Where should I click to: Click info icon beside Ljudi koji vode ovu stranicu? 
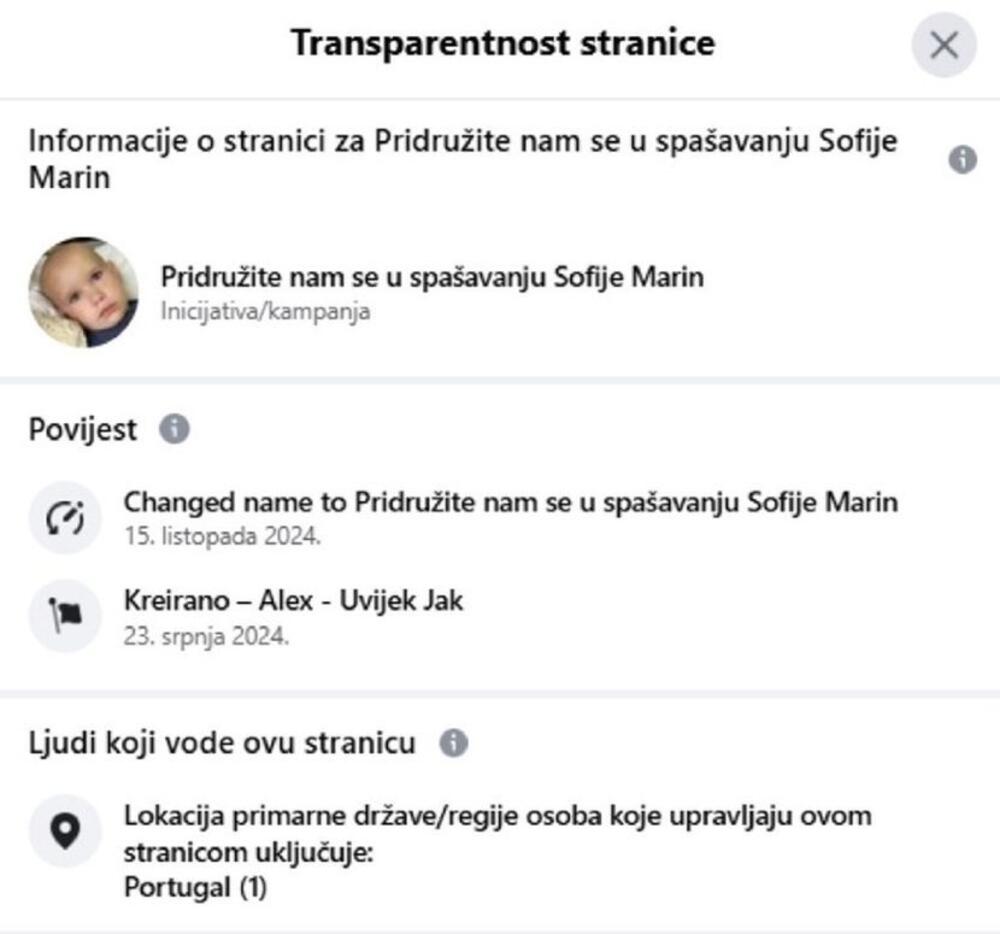[x=453, y=744]
